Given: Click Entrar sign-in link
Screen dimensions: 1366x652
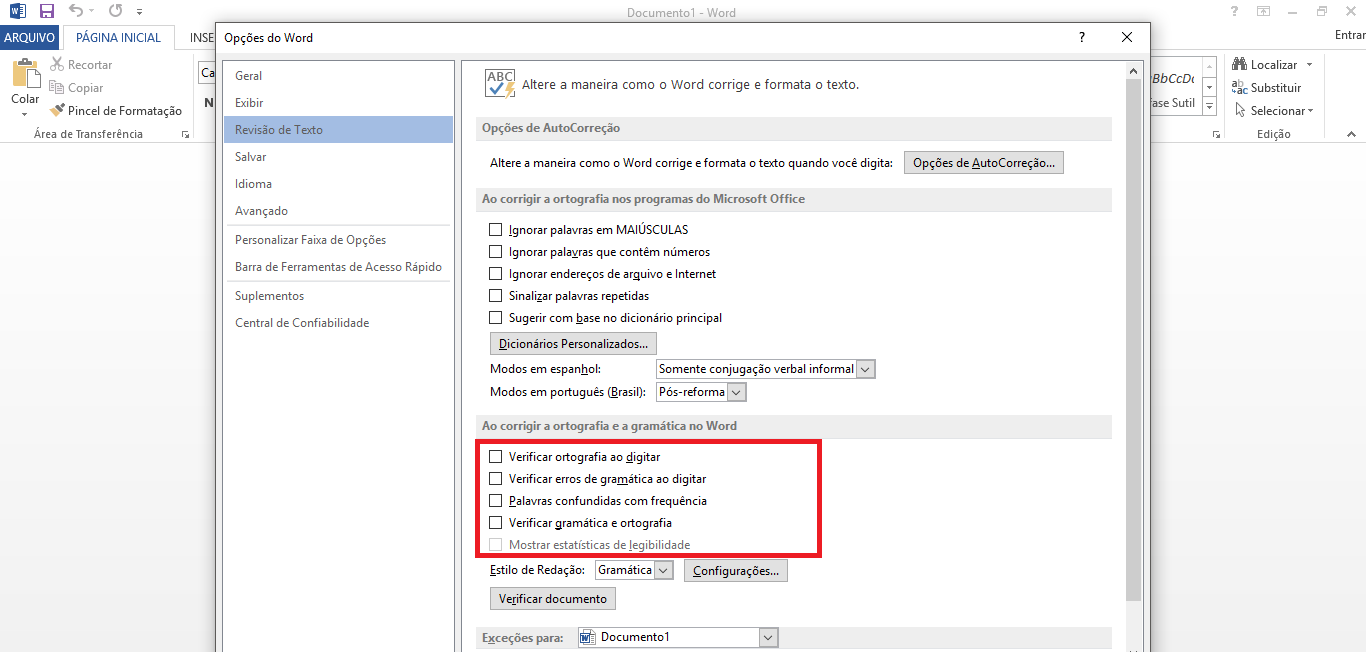Looking at the screenshot, I should click(1350, 35).
